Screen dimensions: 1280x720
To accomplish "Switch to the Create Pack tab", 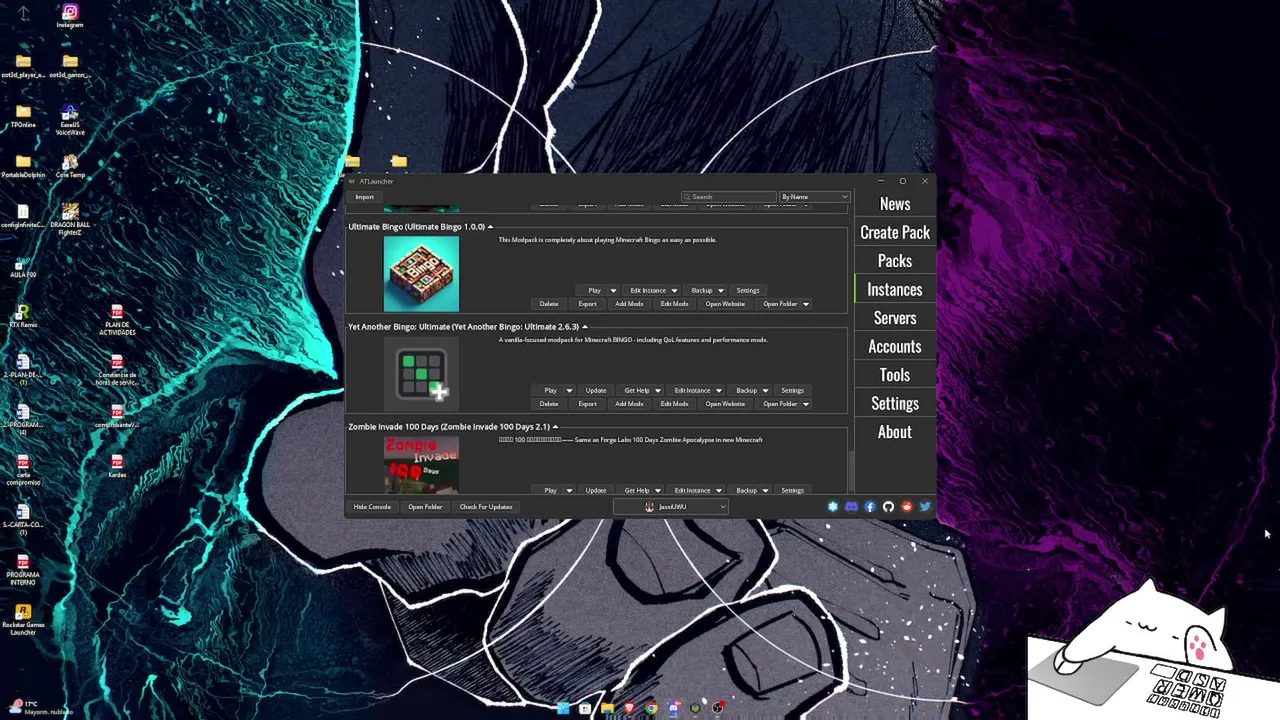I will [895, 232].
